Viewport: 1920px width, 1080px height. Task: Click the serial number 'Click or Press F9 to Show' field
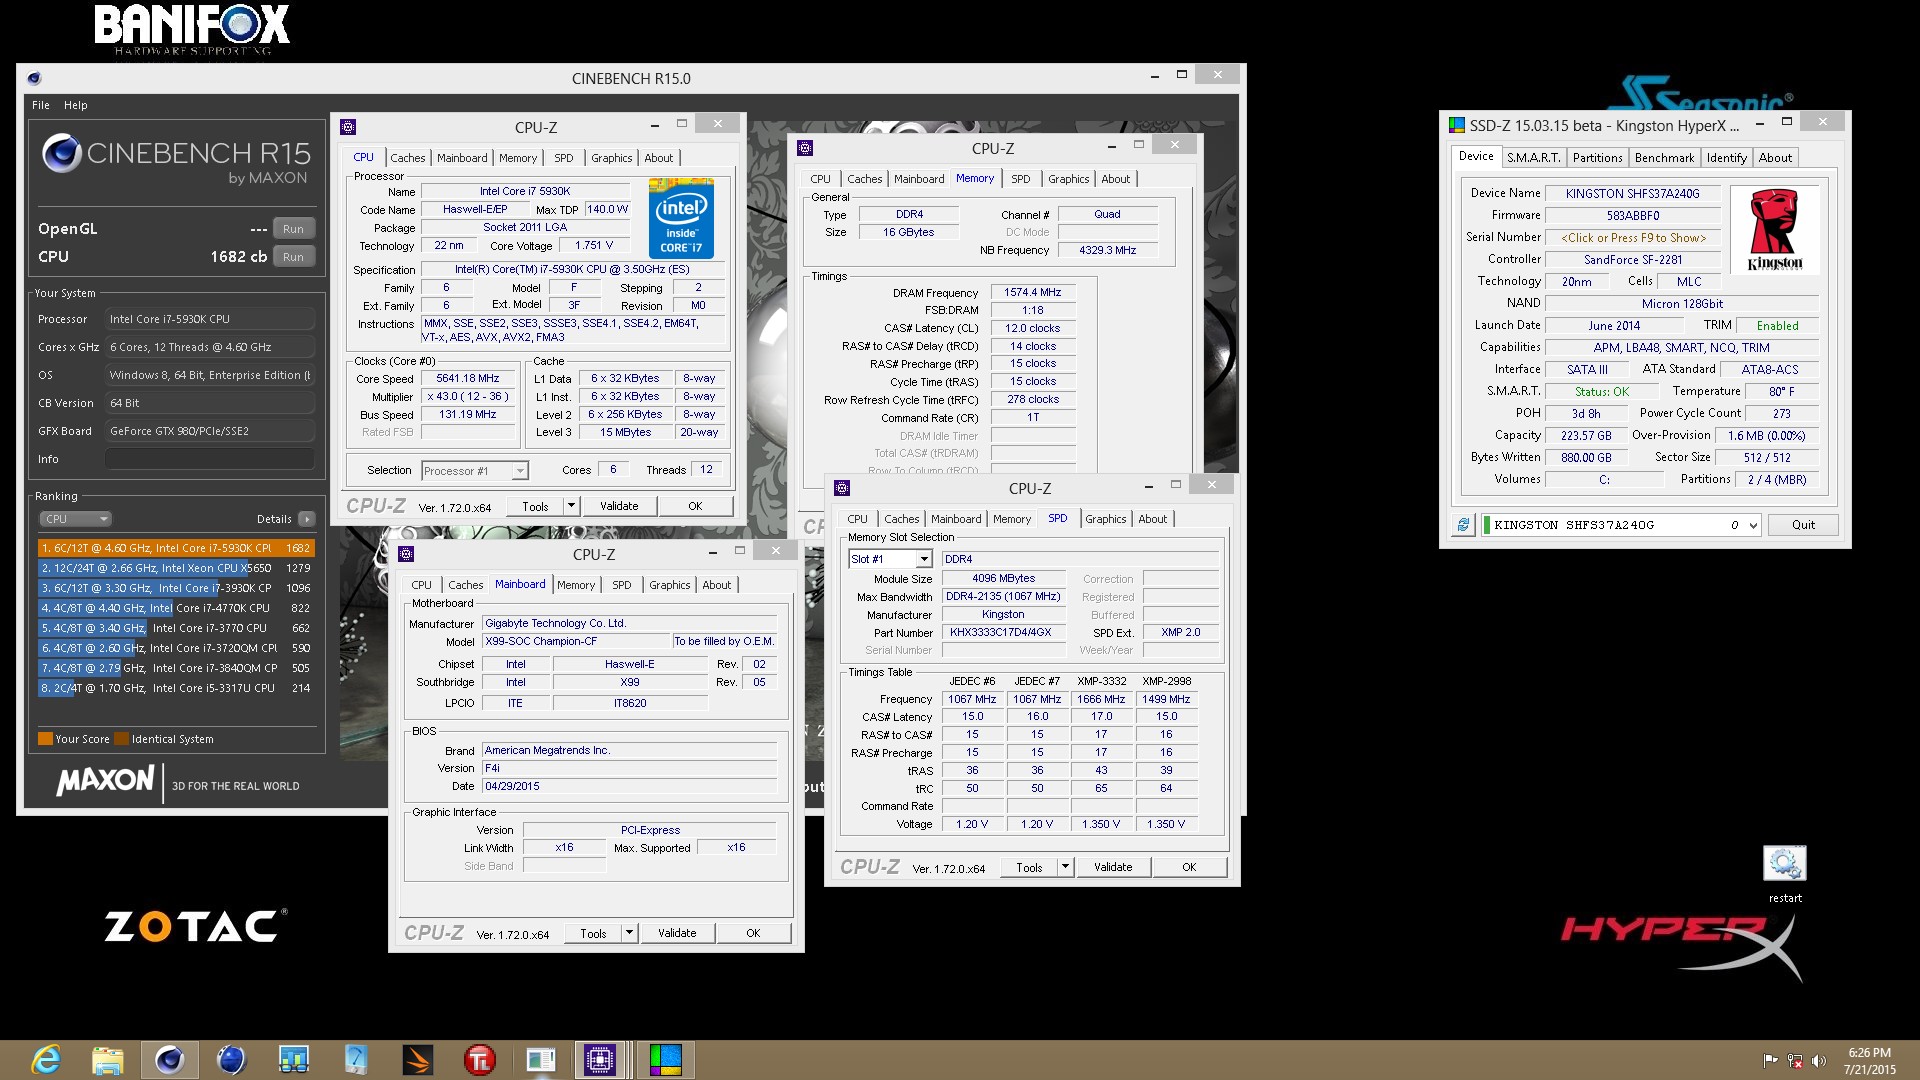pos(1633,238)
